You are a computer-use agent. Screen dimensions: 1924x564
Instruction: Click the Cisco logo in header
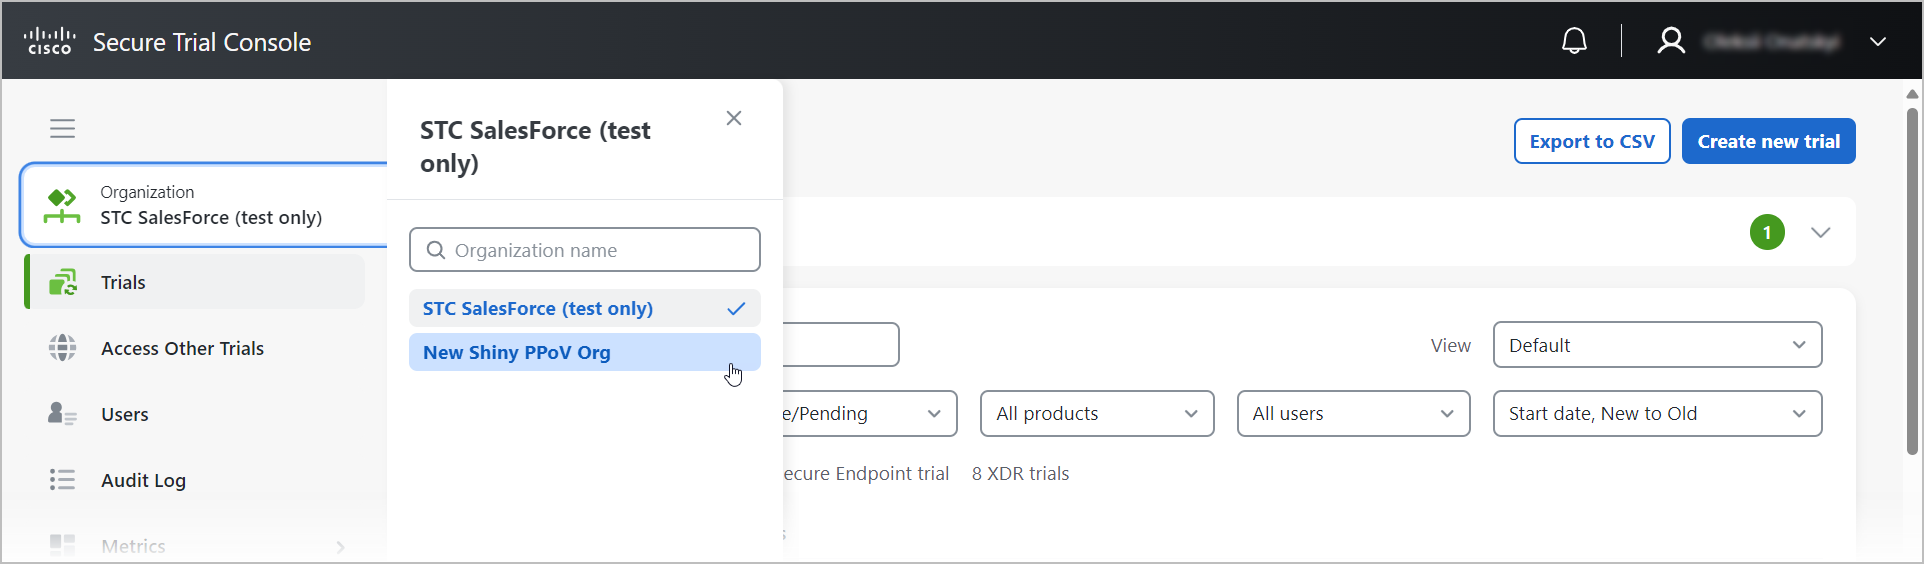[x=49, y=41]
